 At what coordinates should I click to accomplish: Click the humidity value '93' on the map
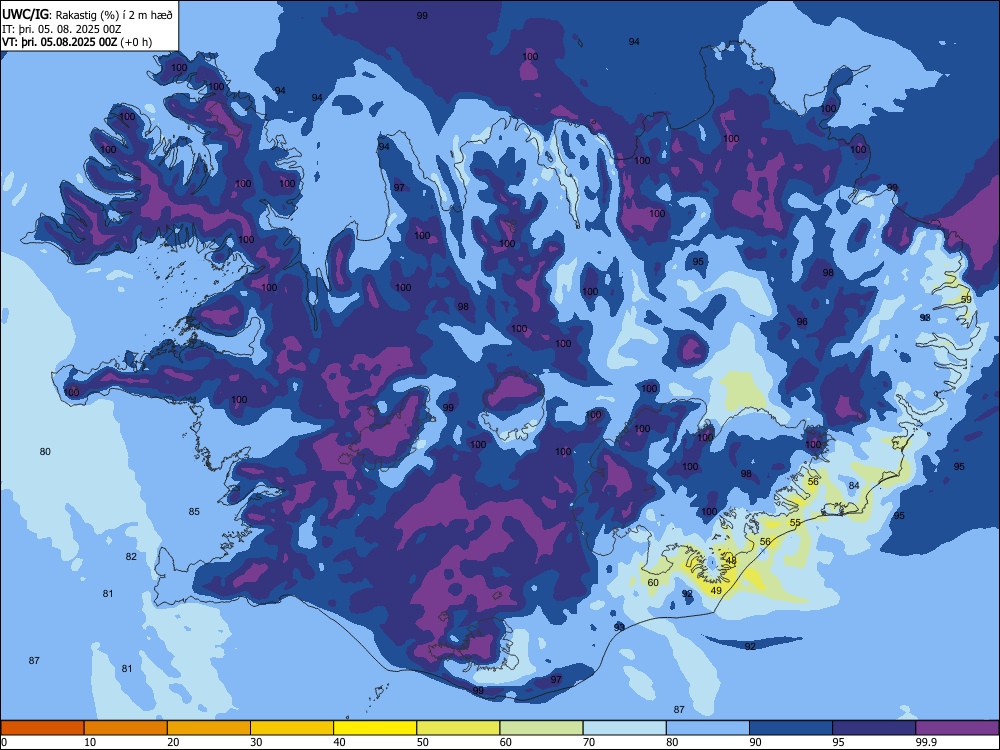(619, 628)
